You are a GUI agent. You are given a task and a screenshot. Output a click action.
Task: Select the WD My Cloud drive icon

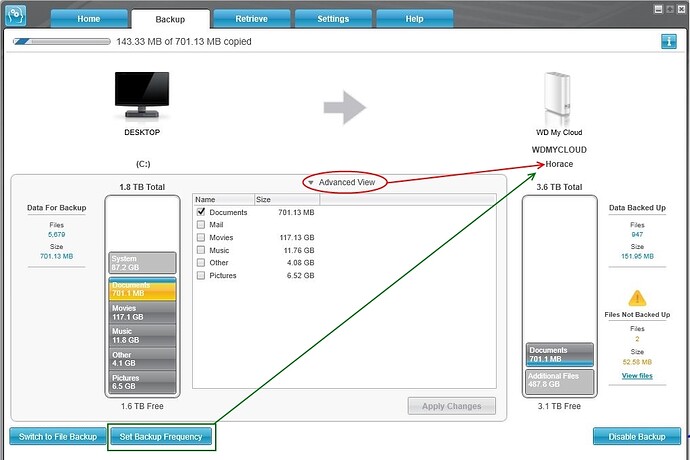pos(558,99)
